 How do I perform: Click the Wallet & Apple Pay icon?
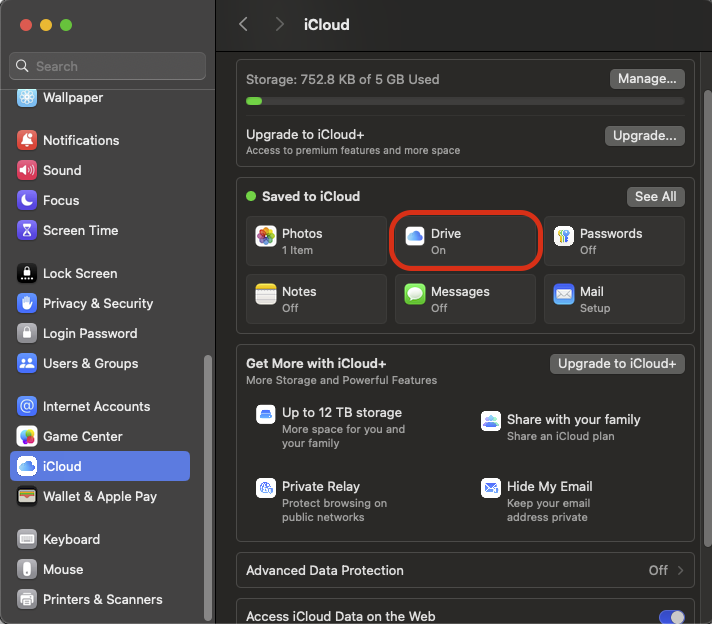click(x=27, y=496)
